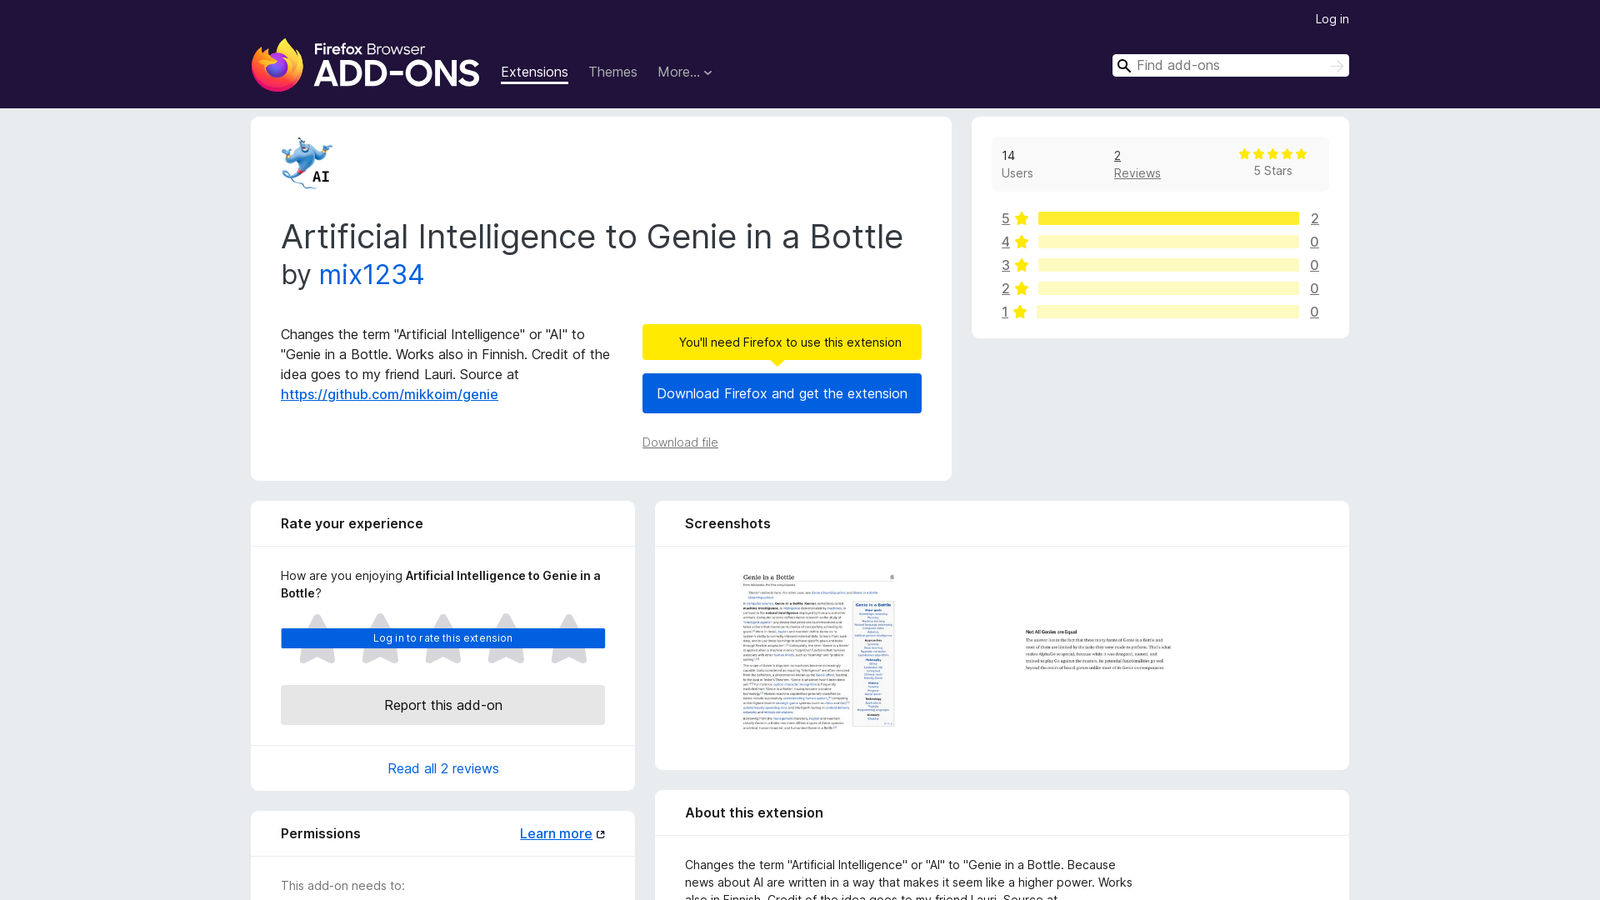Viewport: 1600px width, 900px height.
Task: Click the first rating star
Action: point(318,638)
